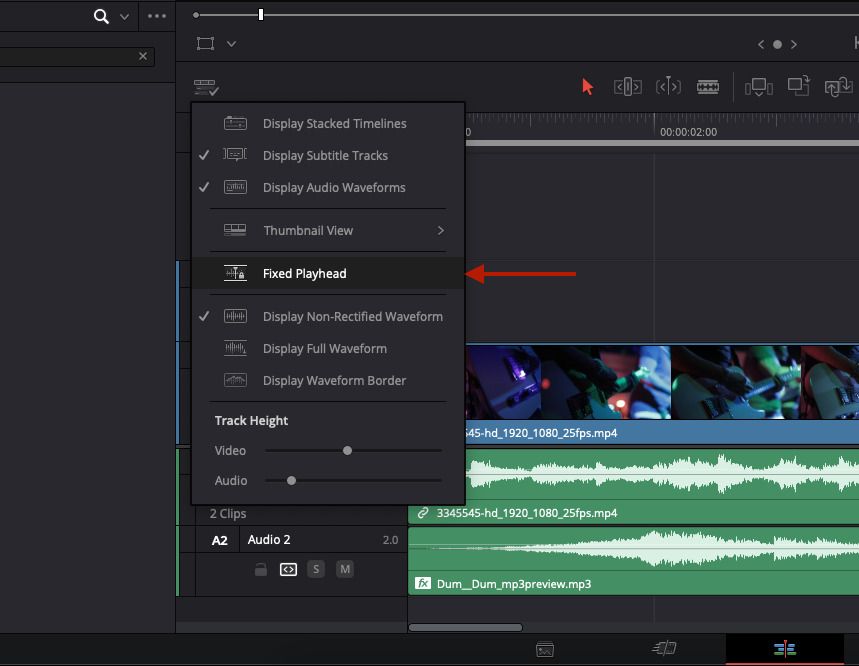Expand the rectangle selection mode dropdown
Viewport: 859px width, 666px height.
231,43
